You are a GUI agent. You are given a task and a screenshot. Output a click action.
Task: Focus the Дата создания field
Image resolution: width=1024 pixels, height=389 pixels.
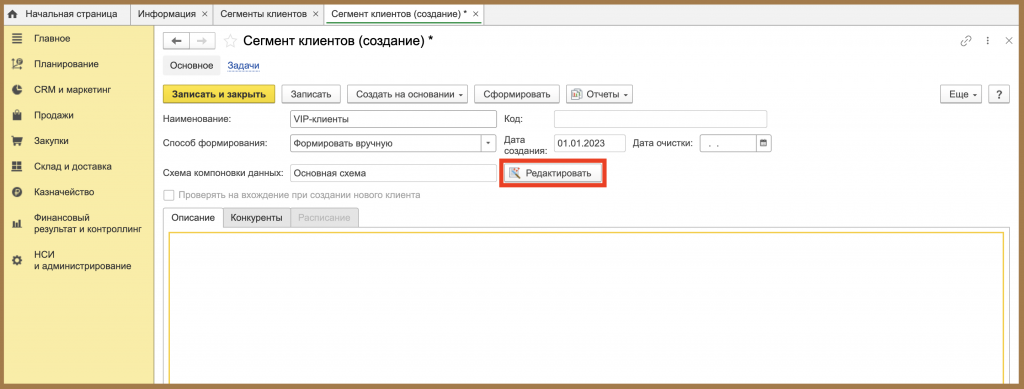click(590, 143)
